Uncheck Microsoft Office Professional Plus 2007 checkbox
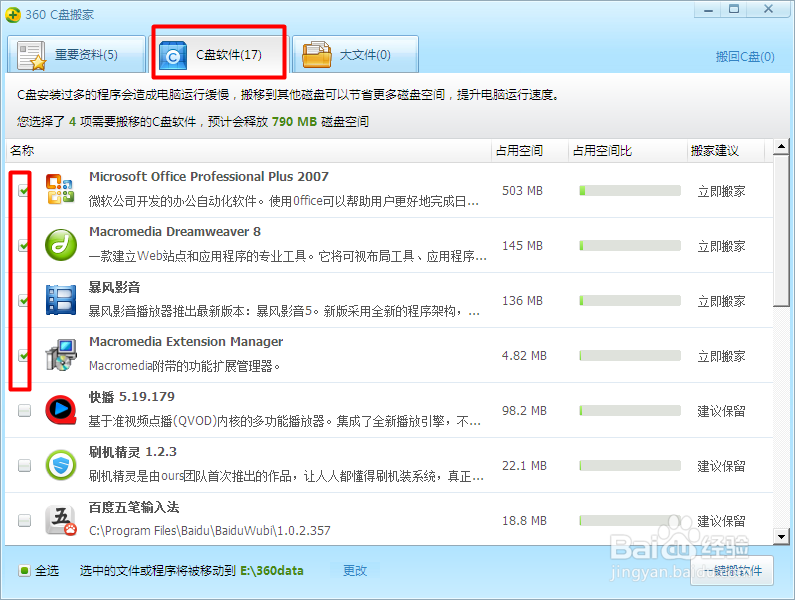Image resolution: width=795 pixels, height=600 pixels. (x=24, y=191)
